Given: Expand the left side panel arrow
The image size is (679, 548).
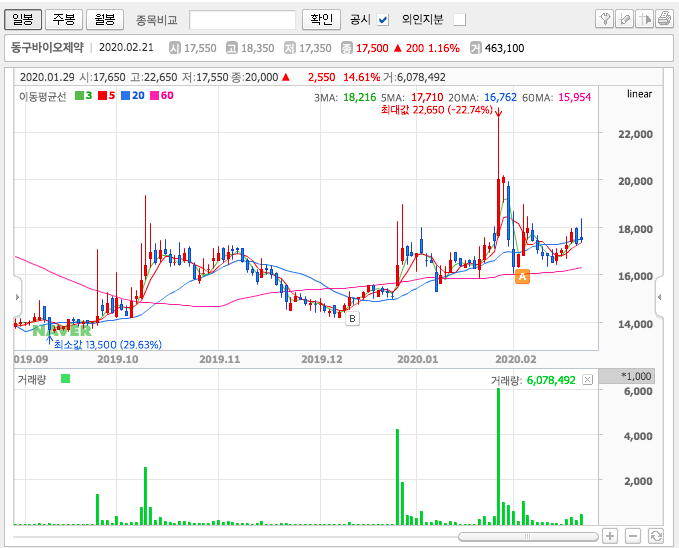Looking at the screenshot, I should 17,297.
